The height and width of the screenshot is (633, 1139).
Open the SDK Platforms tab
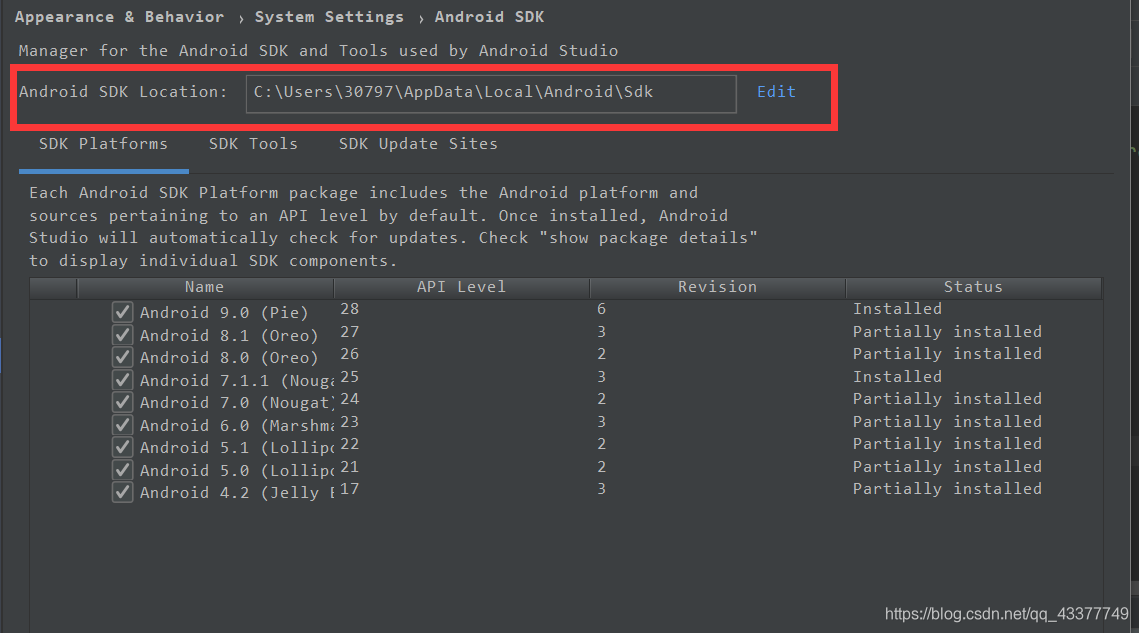103,144
